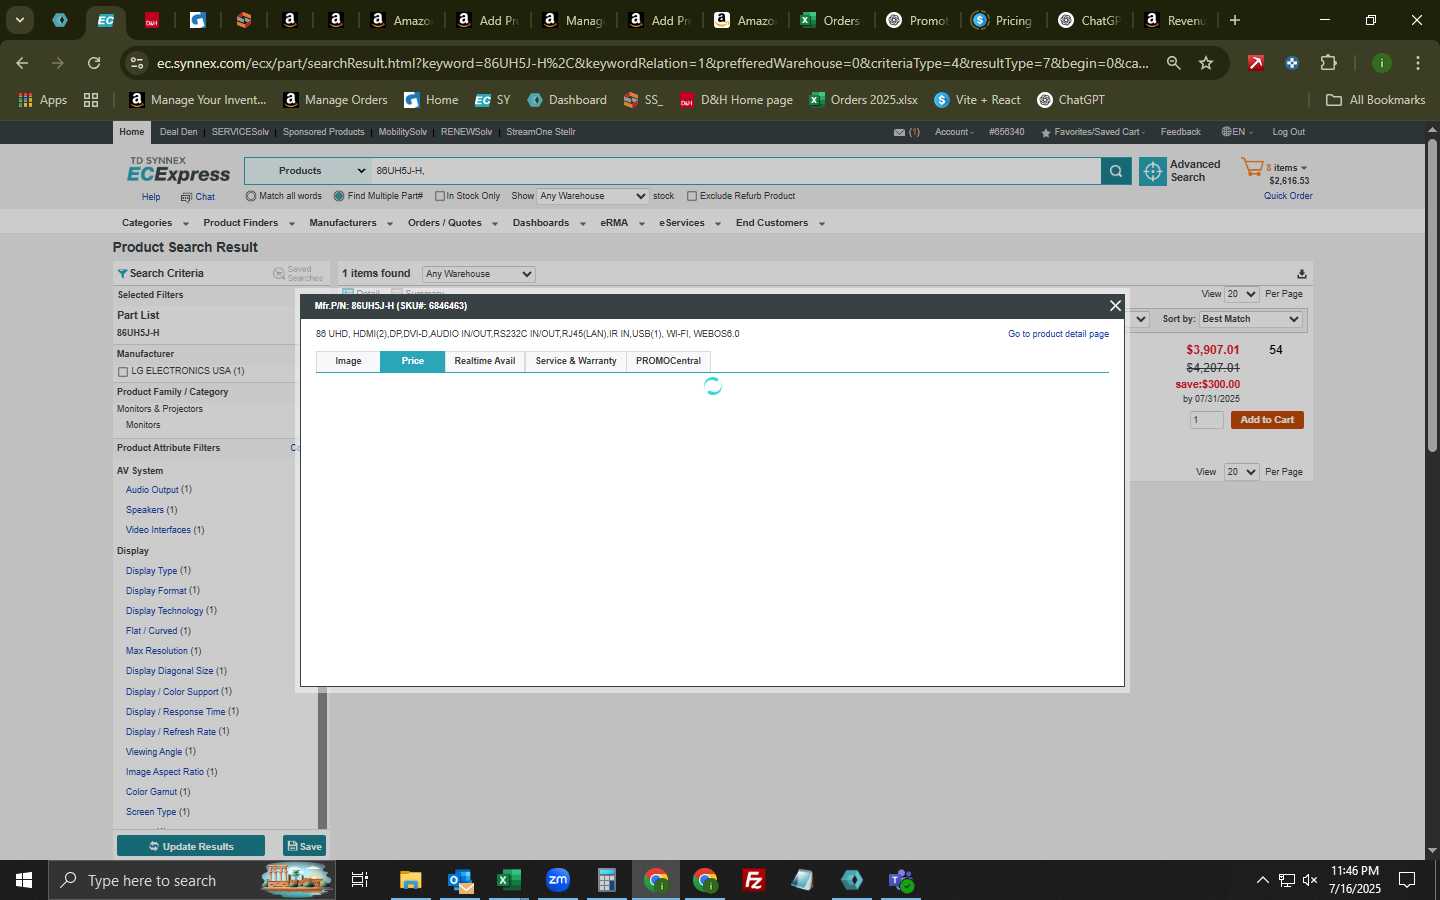Click the Max Resolution filter

157,651
